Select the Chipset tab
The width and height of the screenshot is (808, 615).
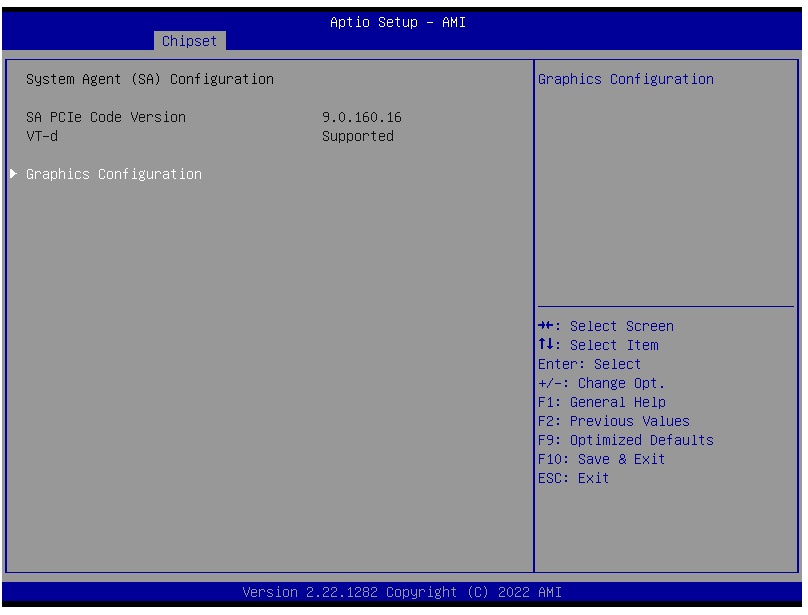point(189,41)
